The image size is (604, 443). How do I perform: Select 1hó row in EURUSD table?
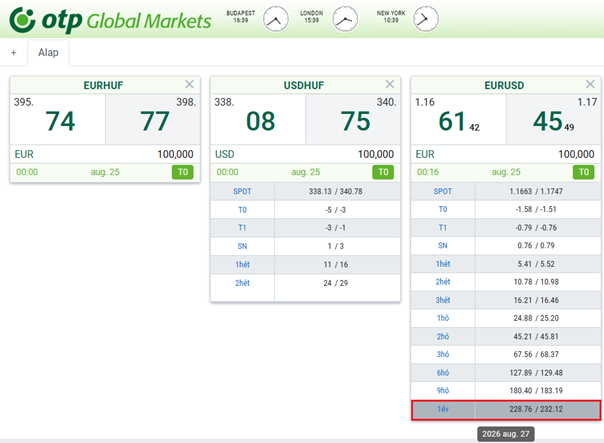point(506,318)
